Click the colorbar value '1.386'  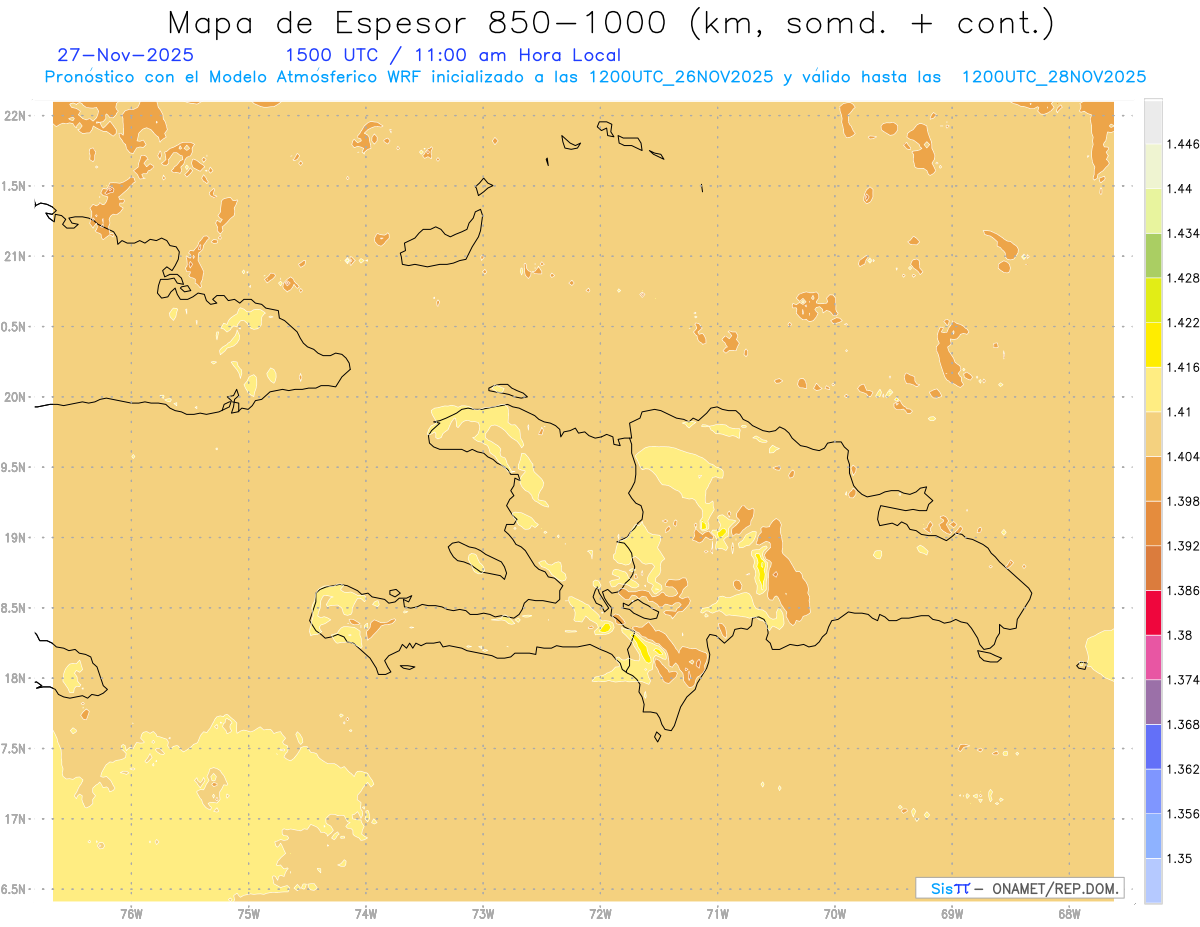[1183, 591]
